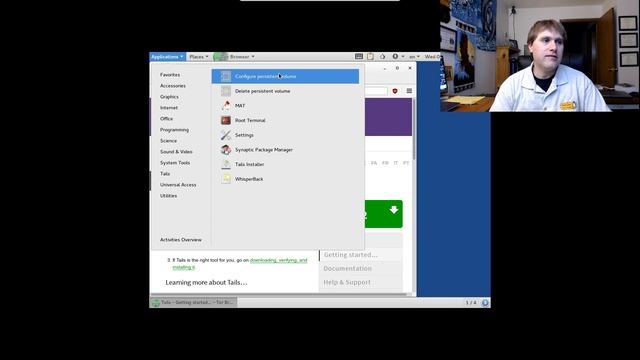The image size is (640, 360).
Task: Open the 'en' keyboard layout dropdown
Action: (414, 57)
